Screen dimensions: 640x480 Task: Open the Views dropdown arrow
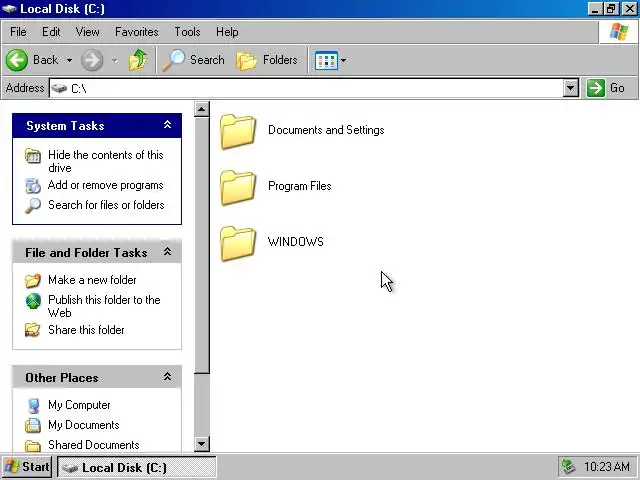coord(343,60)
